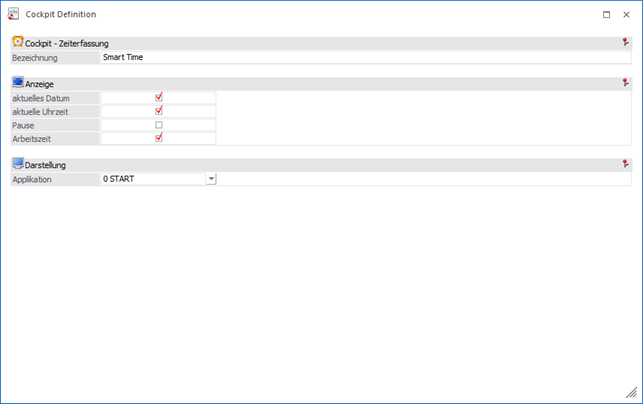Focus the Bezeichnung field containing Smart Time
The width and height of the screenshot is (643, 404).
(365, 58)
